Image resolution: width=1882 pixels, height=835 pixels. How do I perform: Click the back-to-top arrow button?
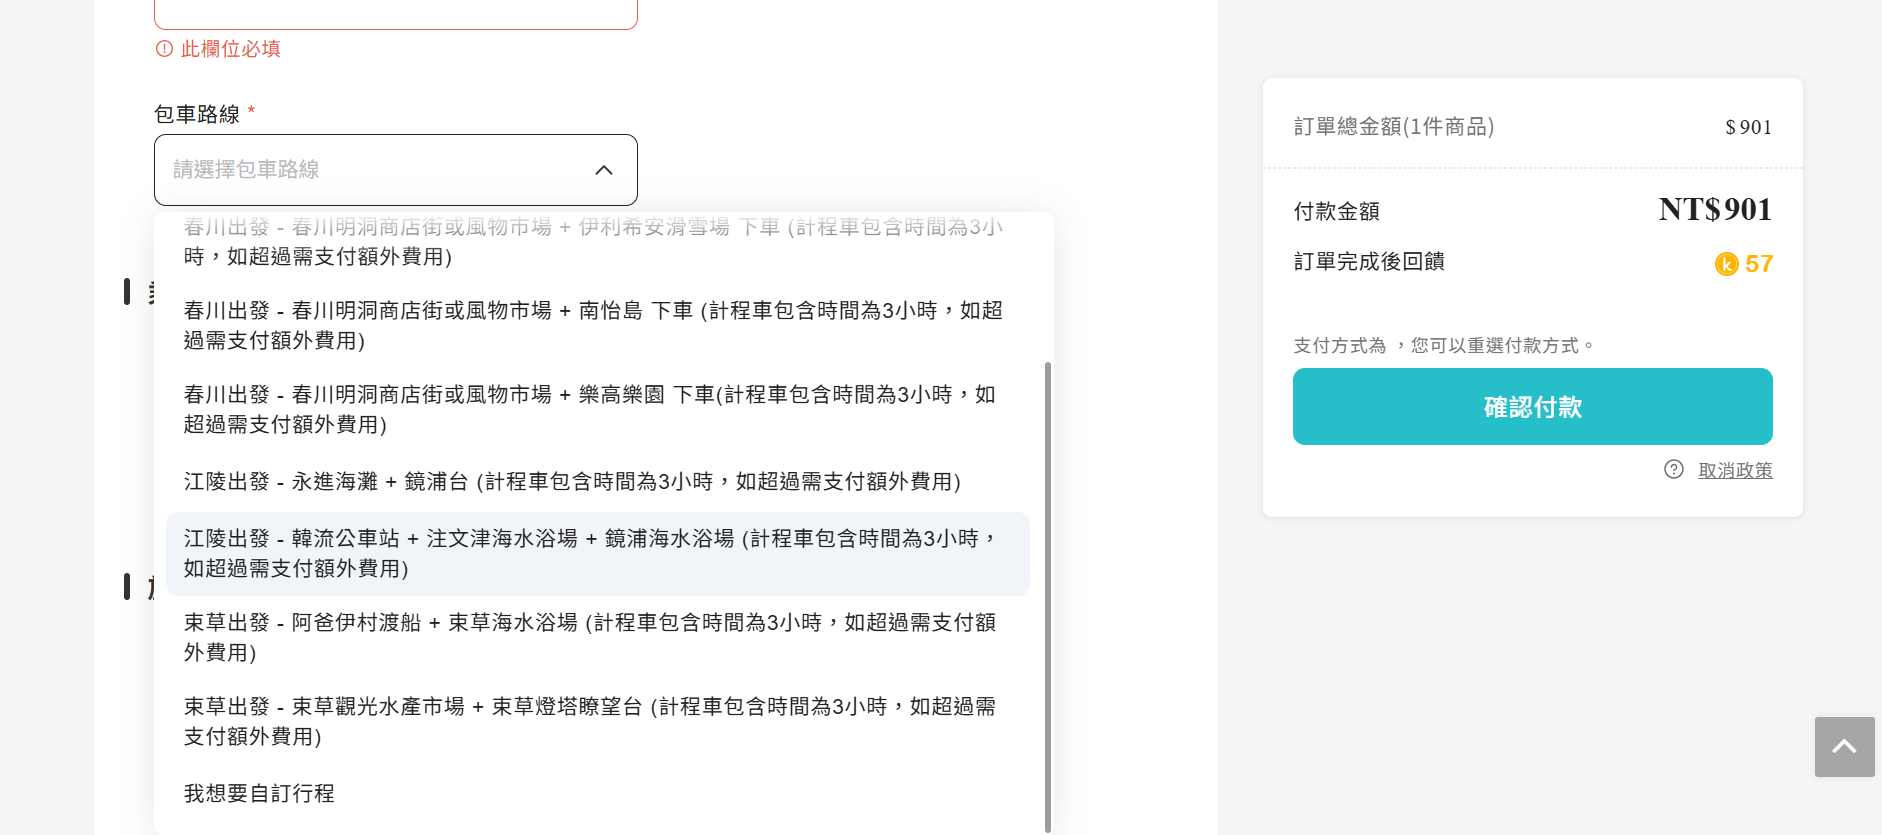tap(1844, 747)
